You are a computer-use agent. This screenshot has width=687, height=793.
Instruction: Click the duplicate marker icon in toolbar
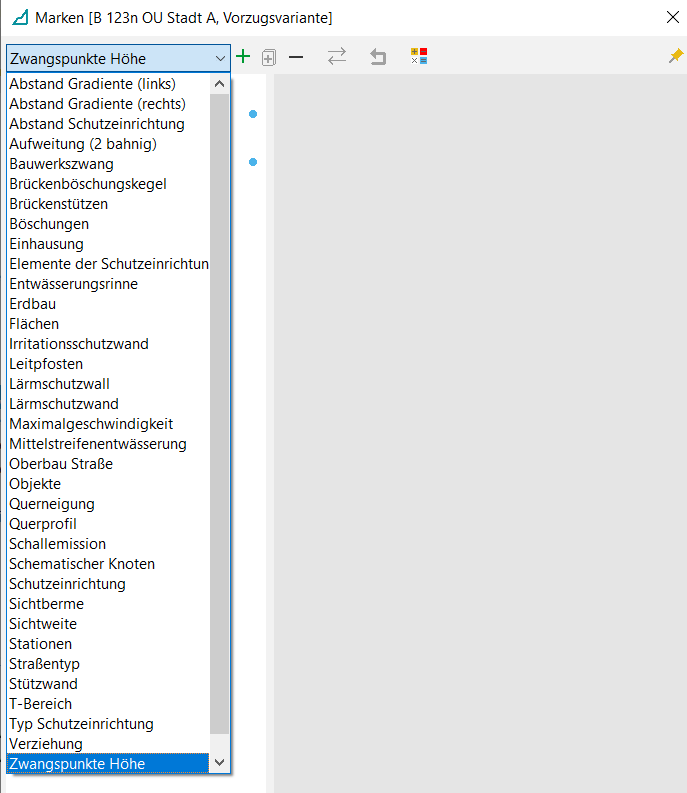pos(268,58)
